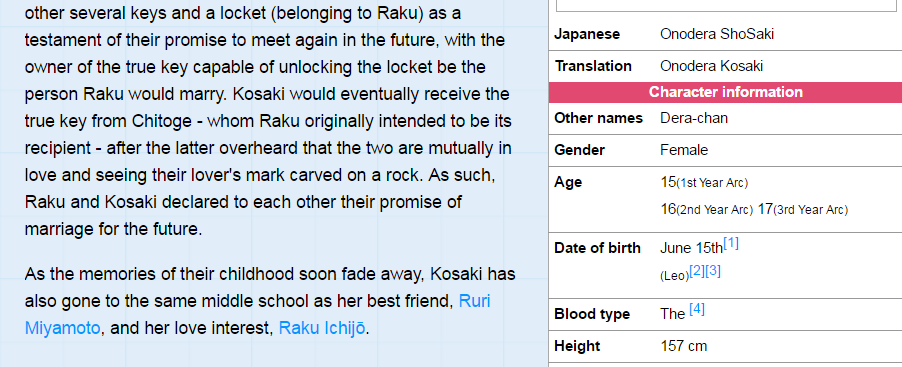Click the Age label in infobox
Image resolution: width=902 pixels, height=367 pixels.
coord(568,182)
